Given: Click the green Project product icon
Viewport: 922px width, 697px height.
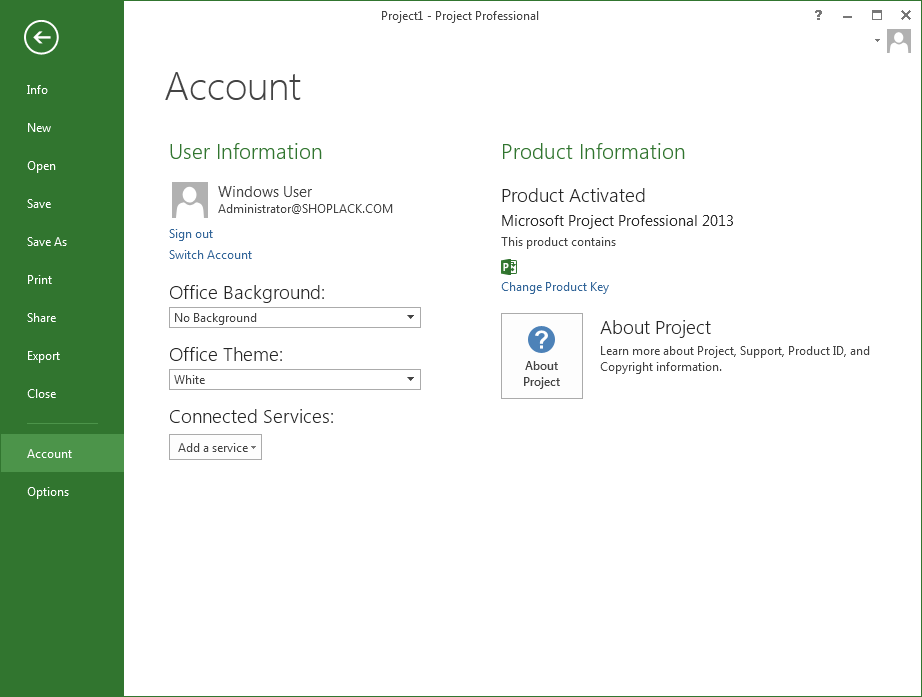Looking at the screenshot, I should pyautogui.click(x=509, y=267).
